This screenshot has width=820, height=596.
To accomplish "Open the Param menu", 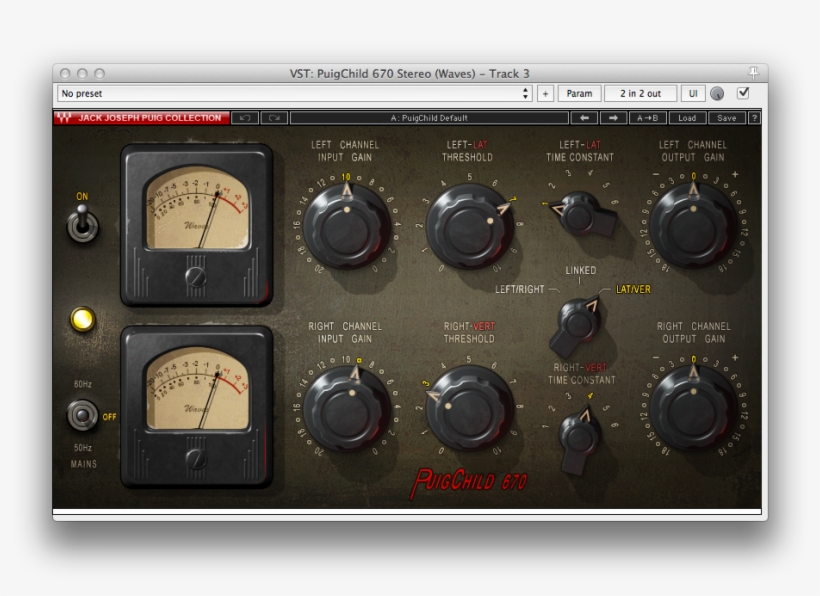I will [579, 94].
